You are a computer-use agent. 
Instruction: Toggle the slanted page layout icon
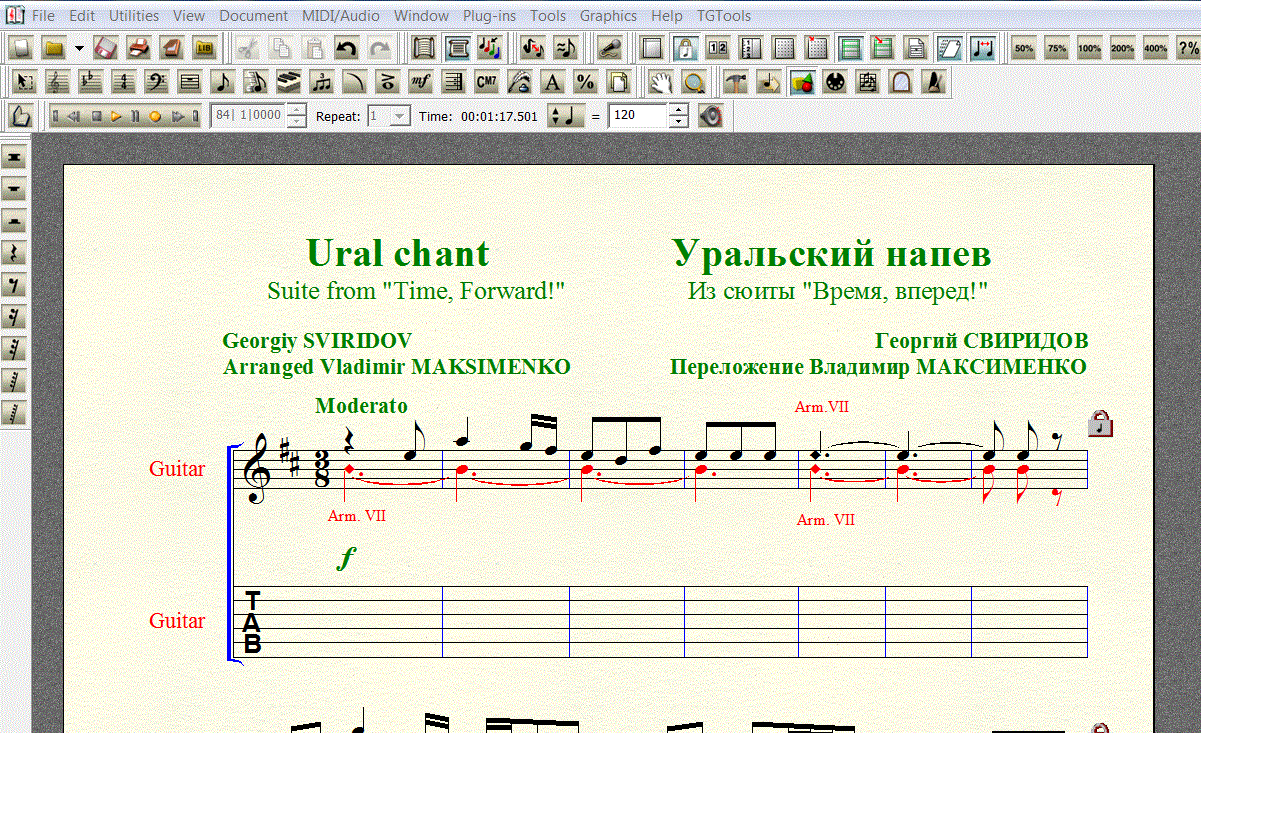point(949,48)
